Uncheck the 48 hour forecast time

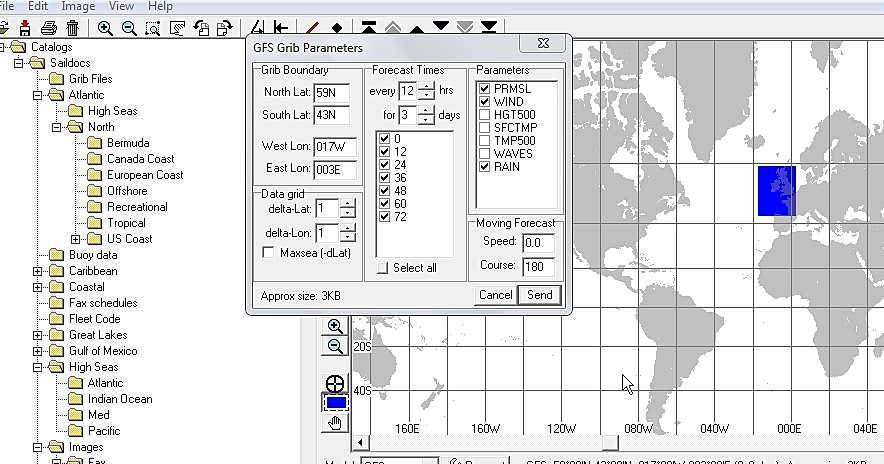click(384, 191)
